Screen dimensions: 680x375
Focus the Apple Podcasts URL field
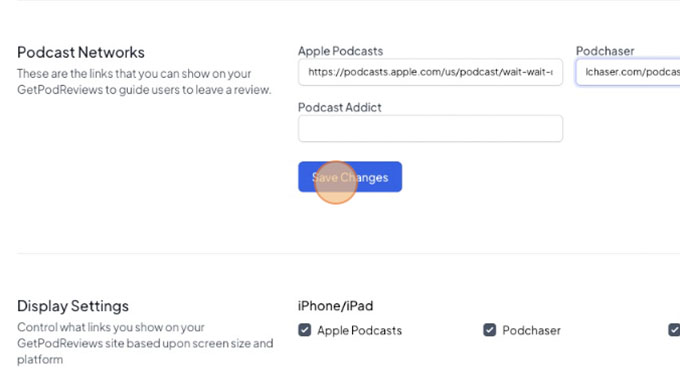430,72
